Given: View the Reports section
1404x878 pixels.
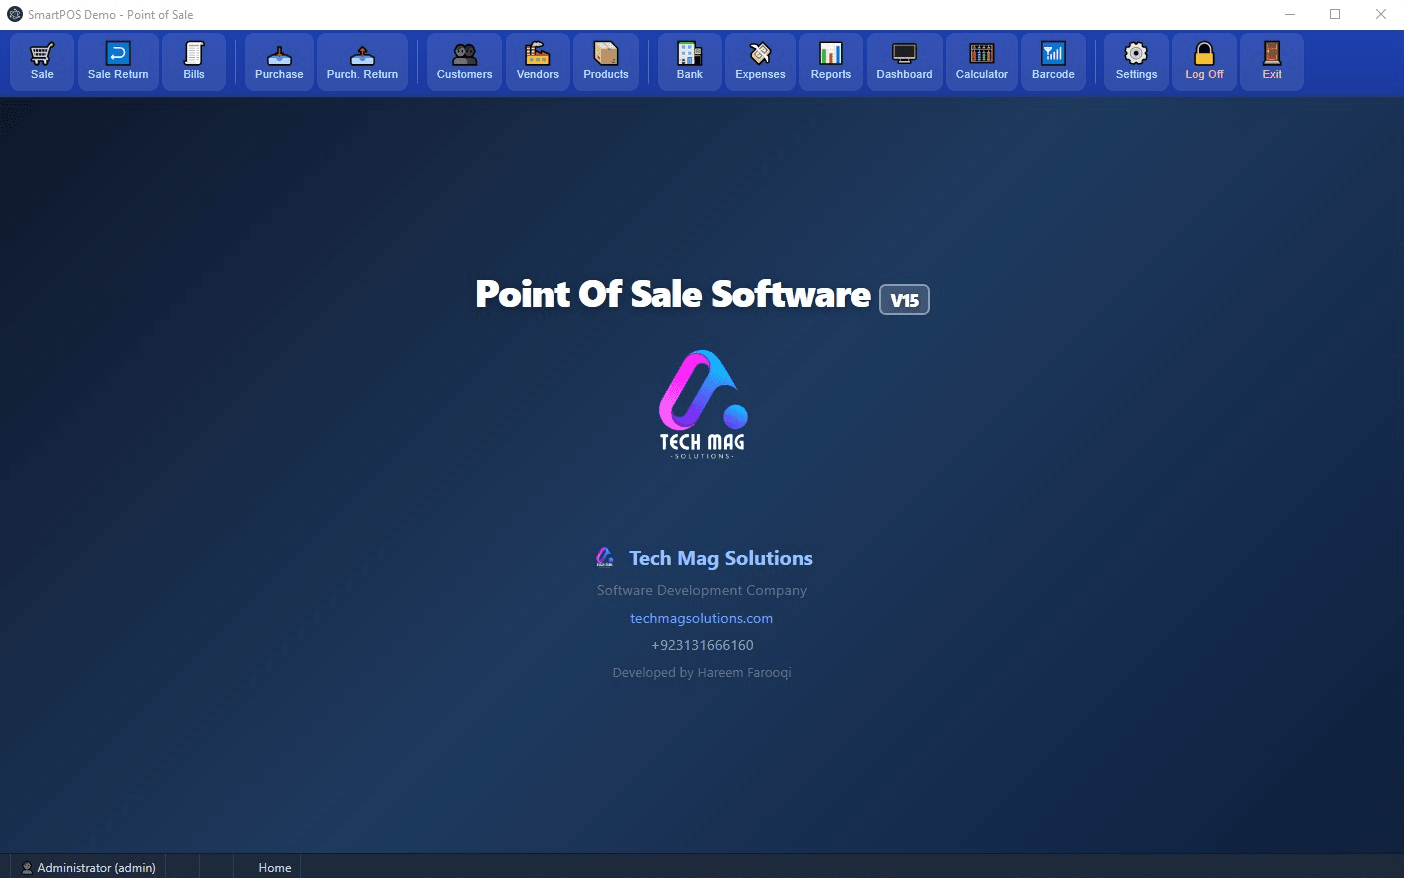Looking at the screenshot, I should (x=830, y=61).
